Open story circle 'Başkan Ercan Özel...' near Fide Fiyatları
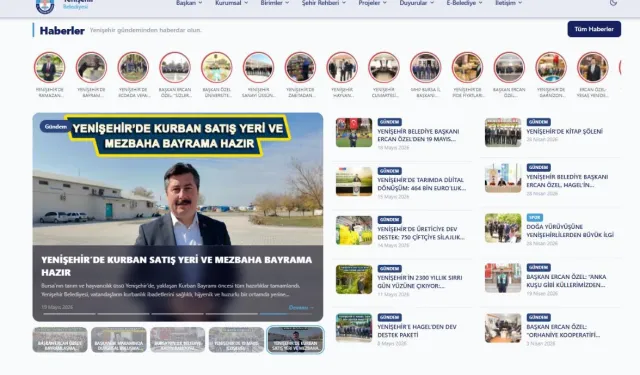Viewport: 640px width, 375px height. click(x=509, y=67)
